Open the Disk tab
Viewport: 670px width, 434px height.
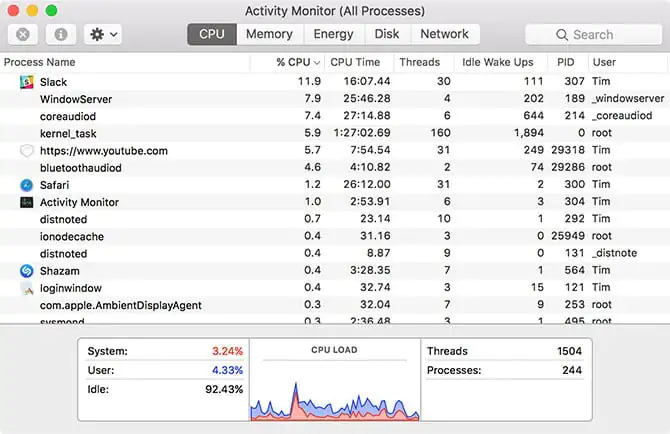[x=387, y=34]
